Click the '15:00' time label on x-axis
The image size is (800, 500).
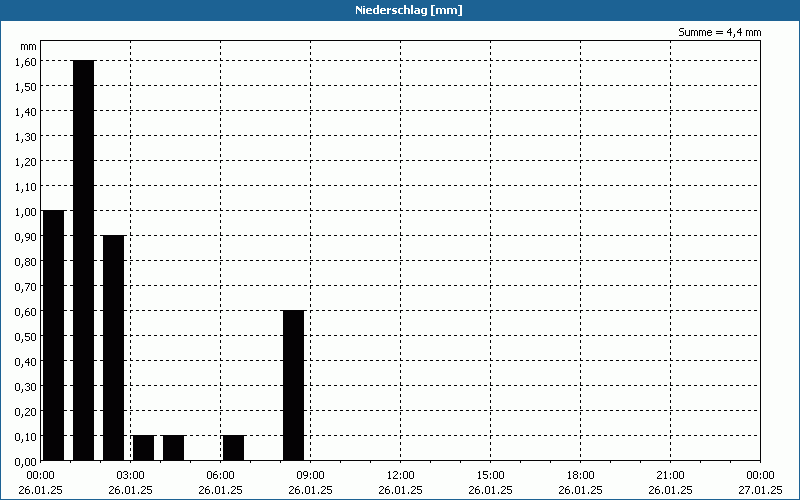(x=490, y=475)
